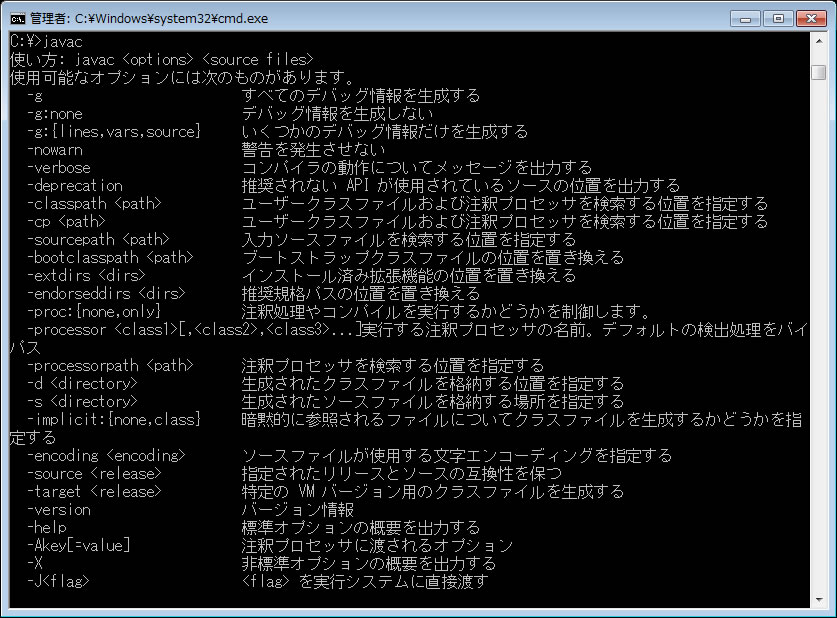Click '-g:{lines,vars,source}' option
This screenshot has height=618, width=837.
pyautogui.click(x=114, y=132)
